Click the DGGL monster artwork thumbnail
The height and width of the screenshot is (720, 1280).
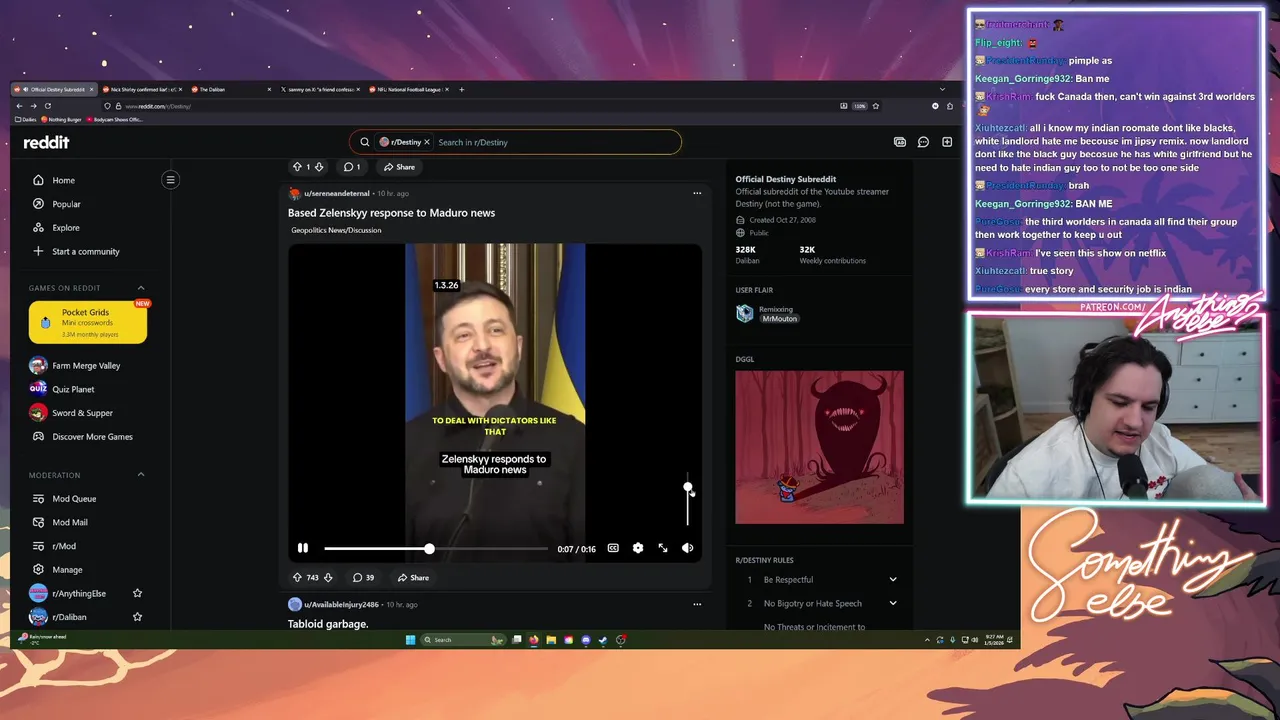(x=819, y=447)
